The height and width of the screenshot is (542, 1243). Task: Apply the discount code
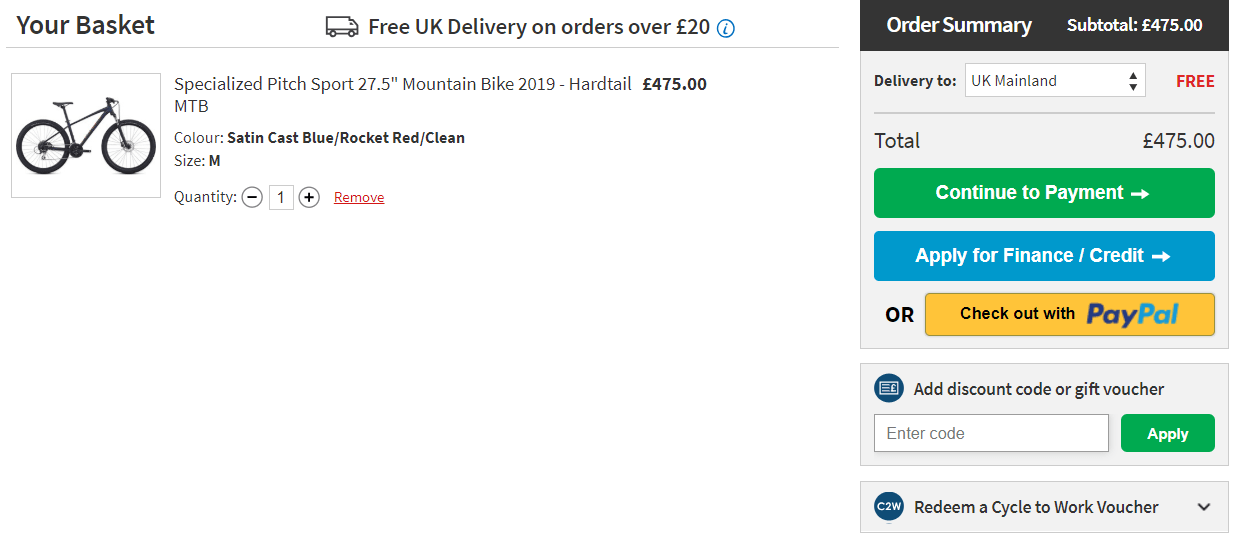coord(1167,433)
